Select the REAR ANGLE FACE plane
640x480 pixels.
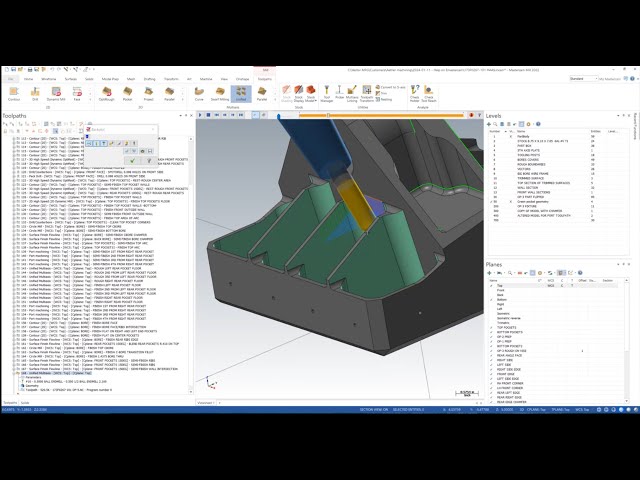point(555,355)
